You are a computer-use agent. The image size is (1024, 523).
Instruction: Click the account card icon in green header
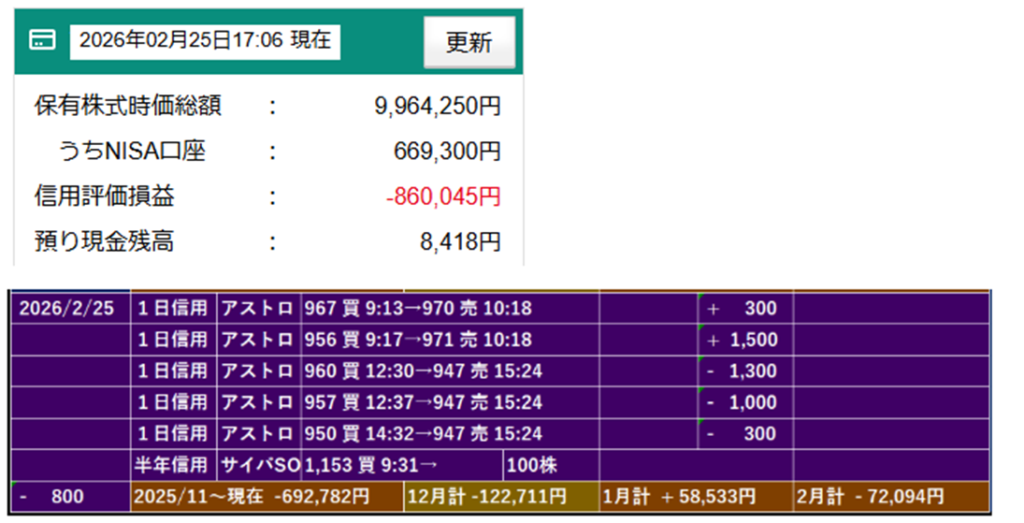click(42, 41)
